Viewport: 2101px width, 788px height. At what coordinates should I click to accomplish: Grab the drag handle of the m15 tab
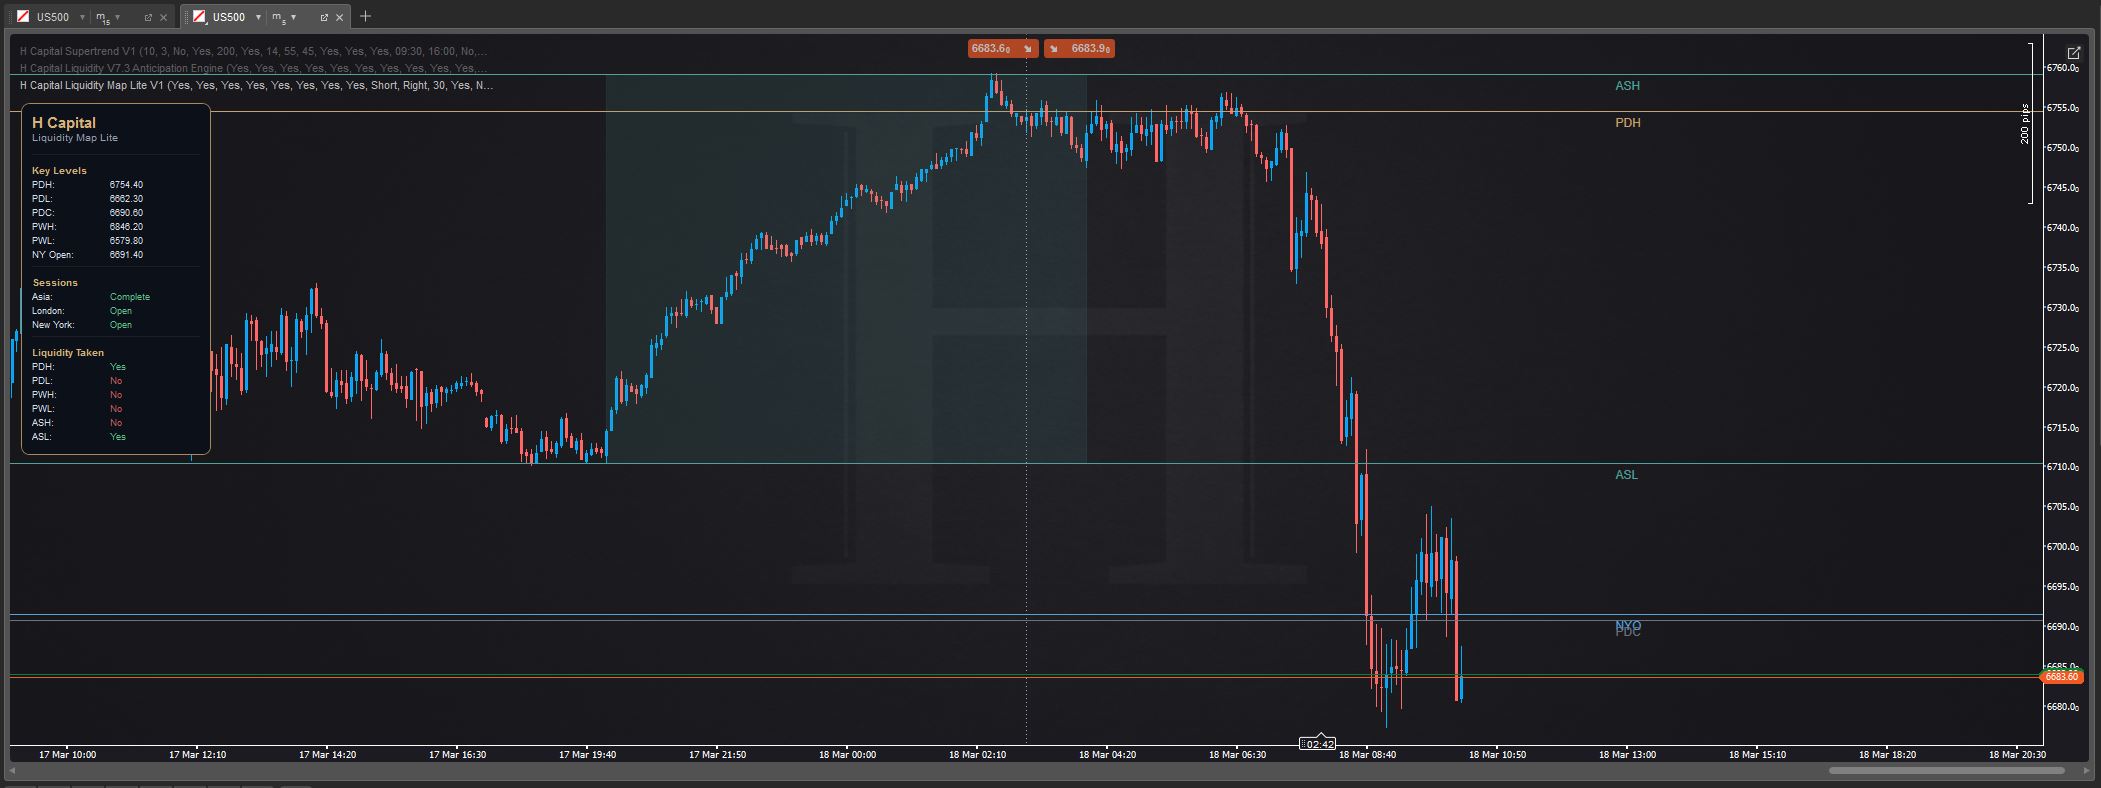pyautogui.click(x=10, y=17)
